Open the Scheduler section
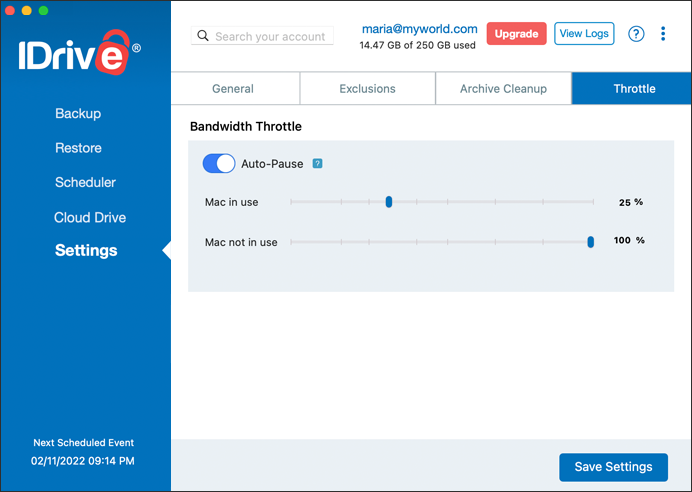The height and width of the screenshot is (492, 692). 86,182
